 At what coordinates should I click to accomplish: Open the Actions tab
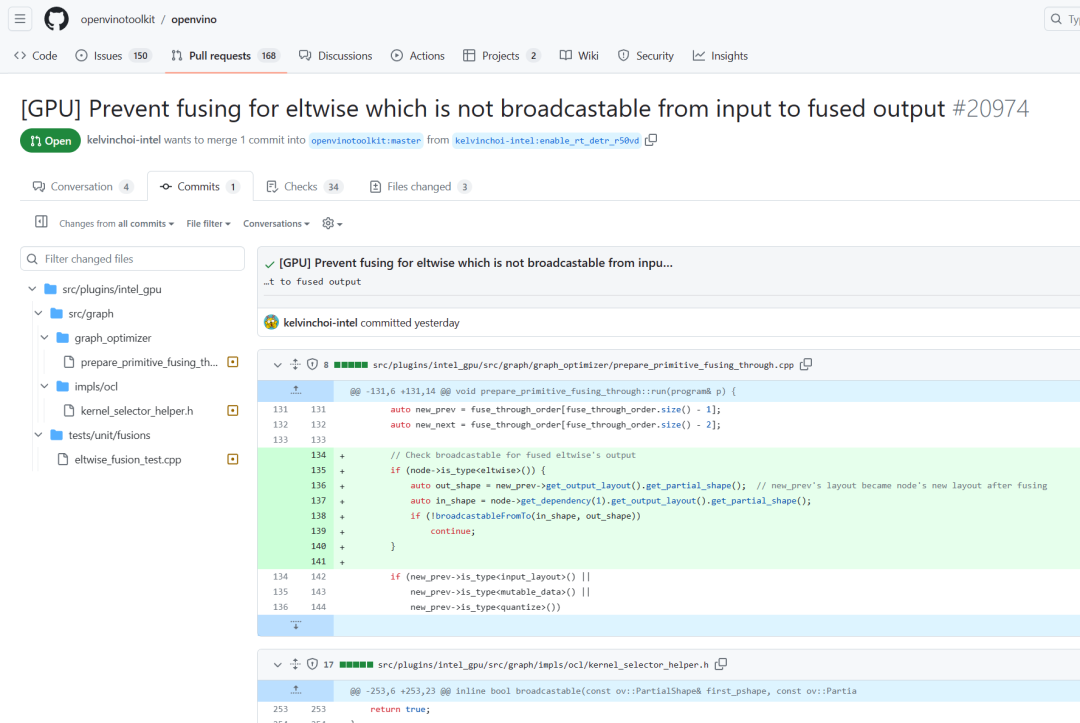pos(418,56)
